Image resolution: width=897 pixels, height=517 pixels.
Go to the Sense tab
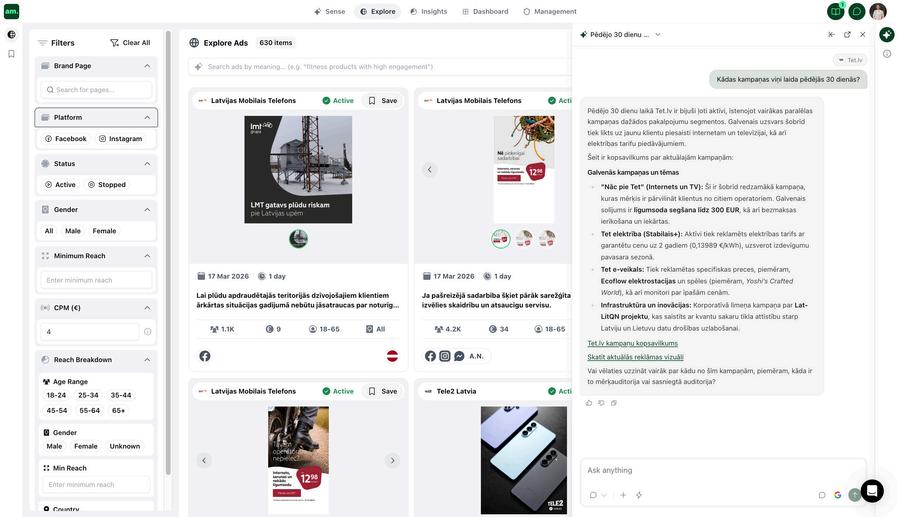pyautogui.click(x=330, y=11)
